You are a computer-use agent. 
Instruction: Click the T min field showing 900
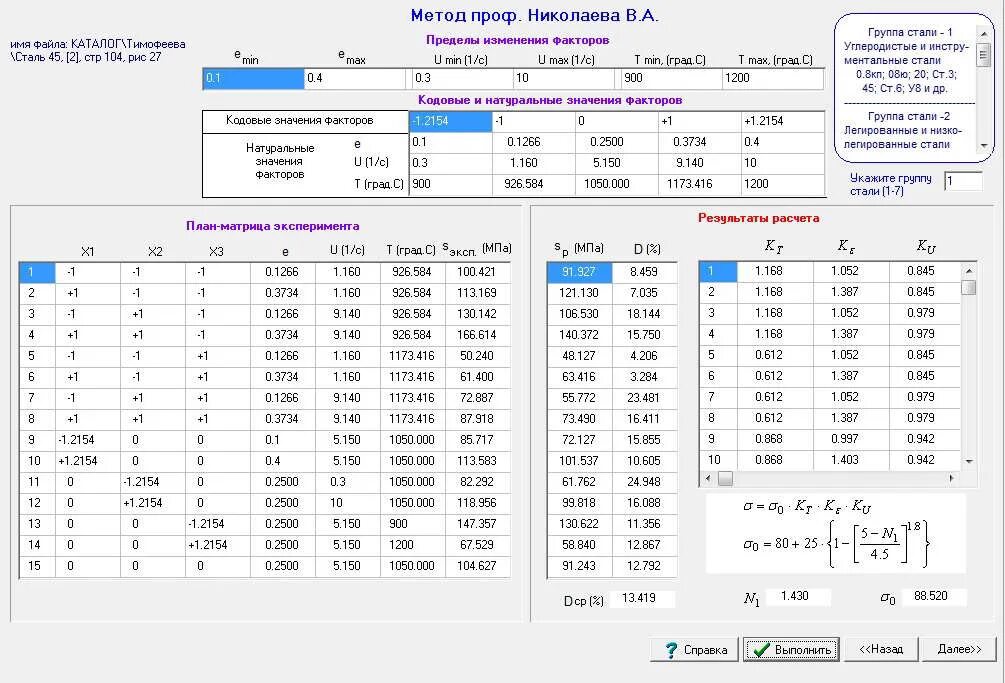(x=671, y=78)
